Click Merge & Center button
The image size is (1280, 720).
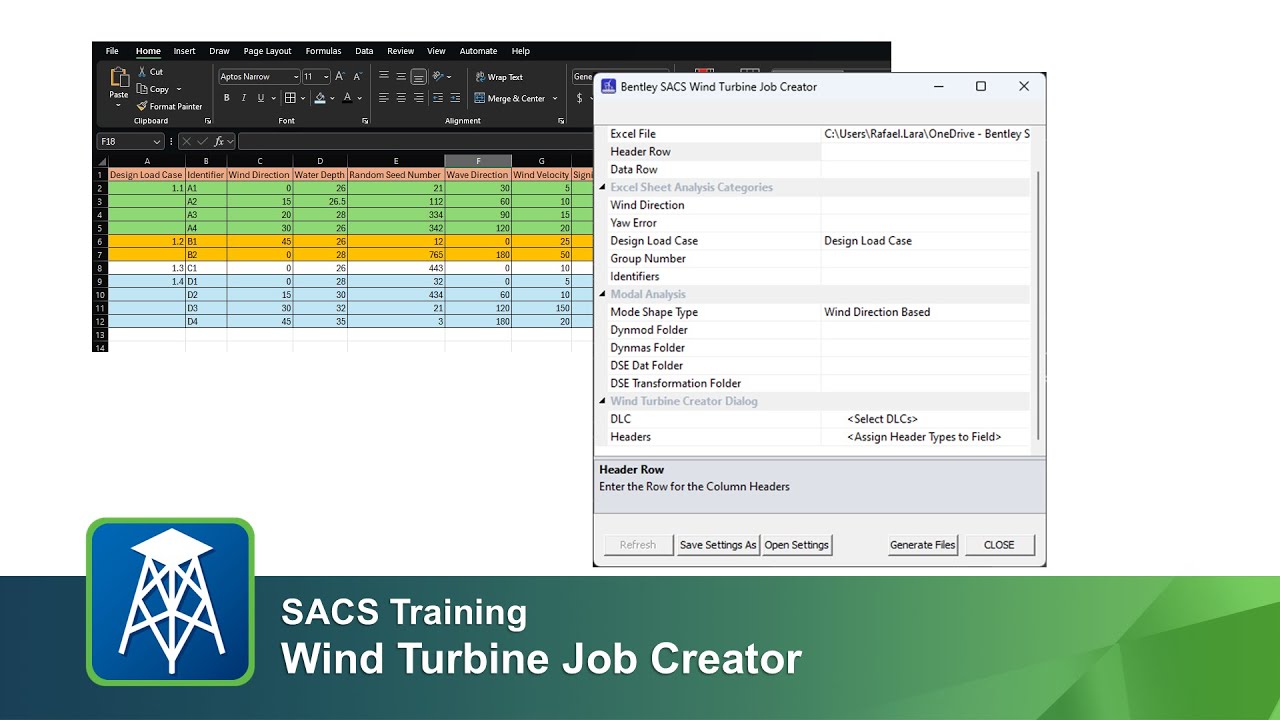click(x=510, y=98)
